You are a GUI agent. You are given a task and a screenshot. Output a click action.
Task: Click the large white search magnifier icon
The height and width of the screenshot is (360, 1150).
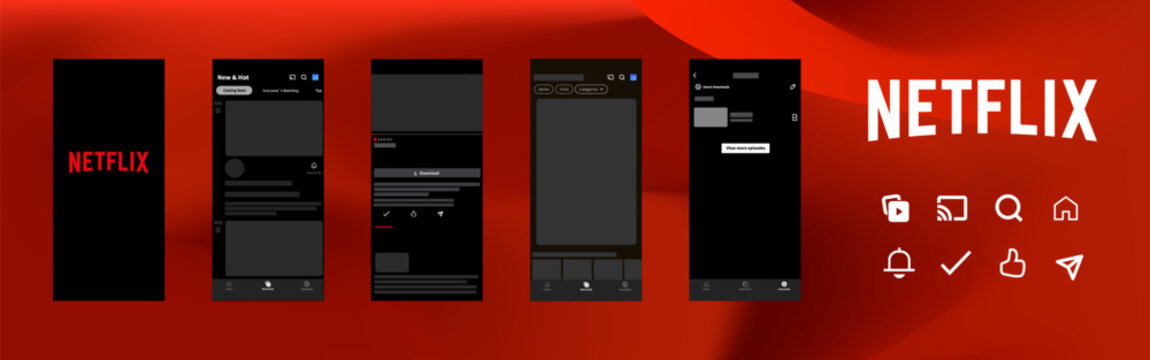(1008, 208)
